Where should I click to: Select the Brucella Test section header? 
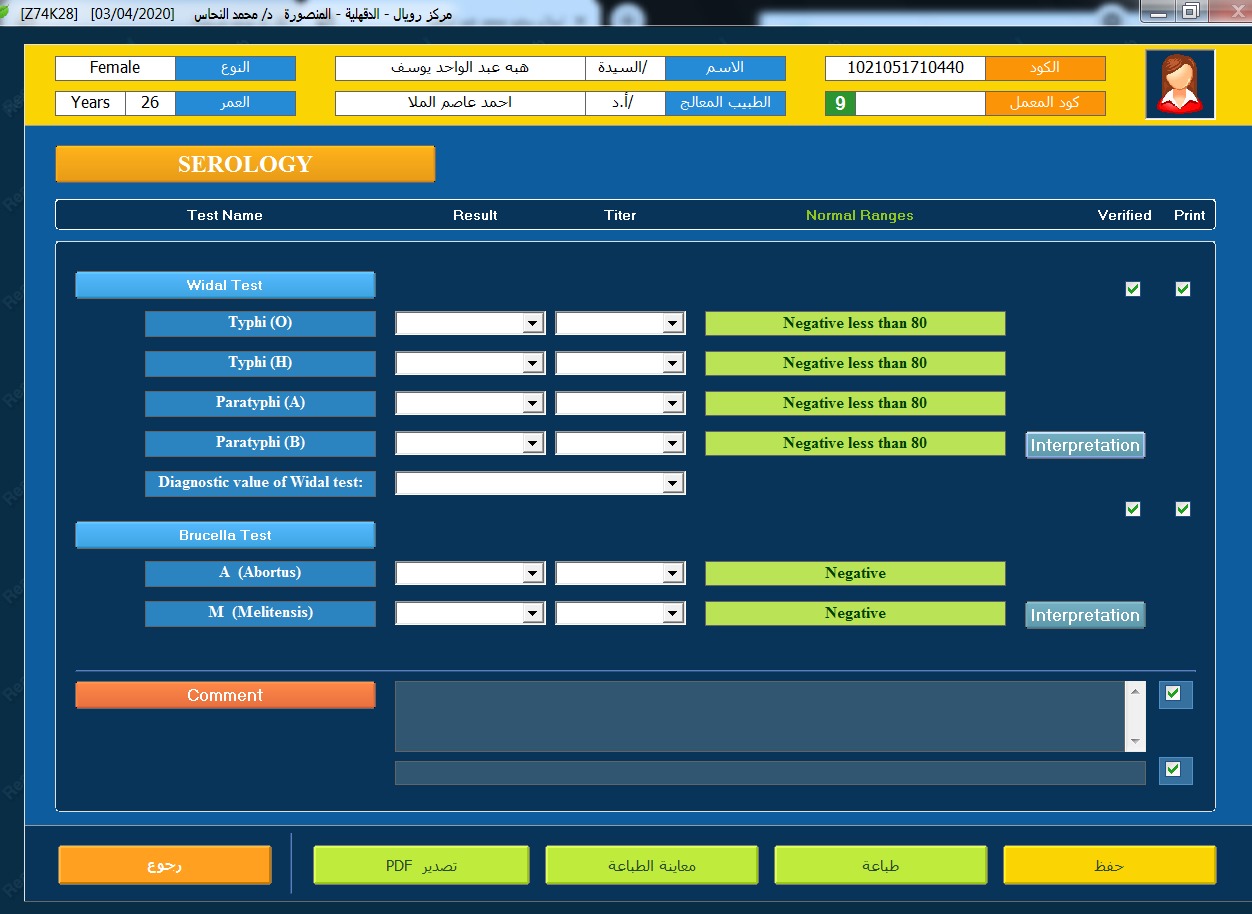point(225,535)
